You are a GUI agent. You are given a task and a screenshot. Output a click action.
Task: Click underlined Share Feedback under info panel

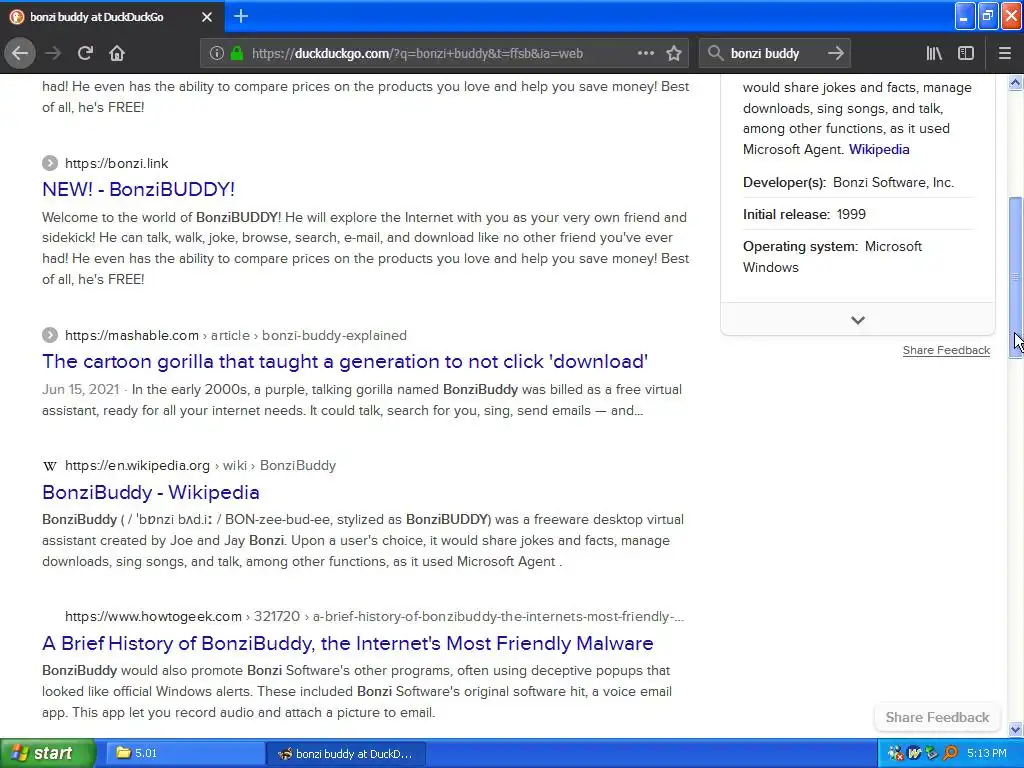tap(946, 350)
